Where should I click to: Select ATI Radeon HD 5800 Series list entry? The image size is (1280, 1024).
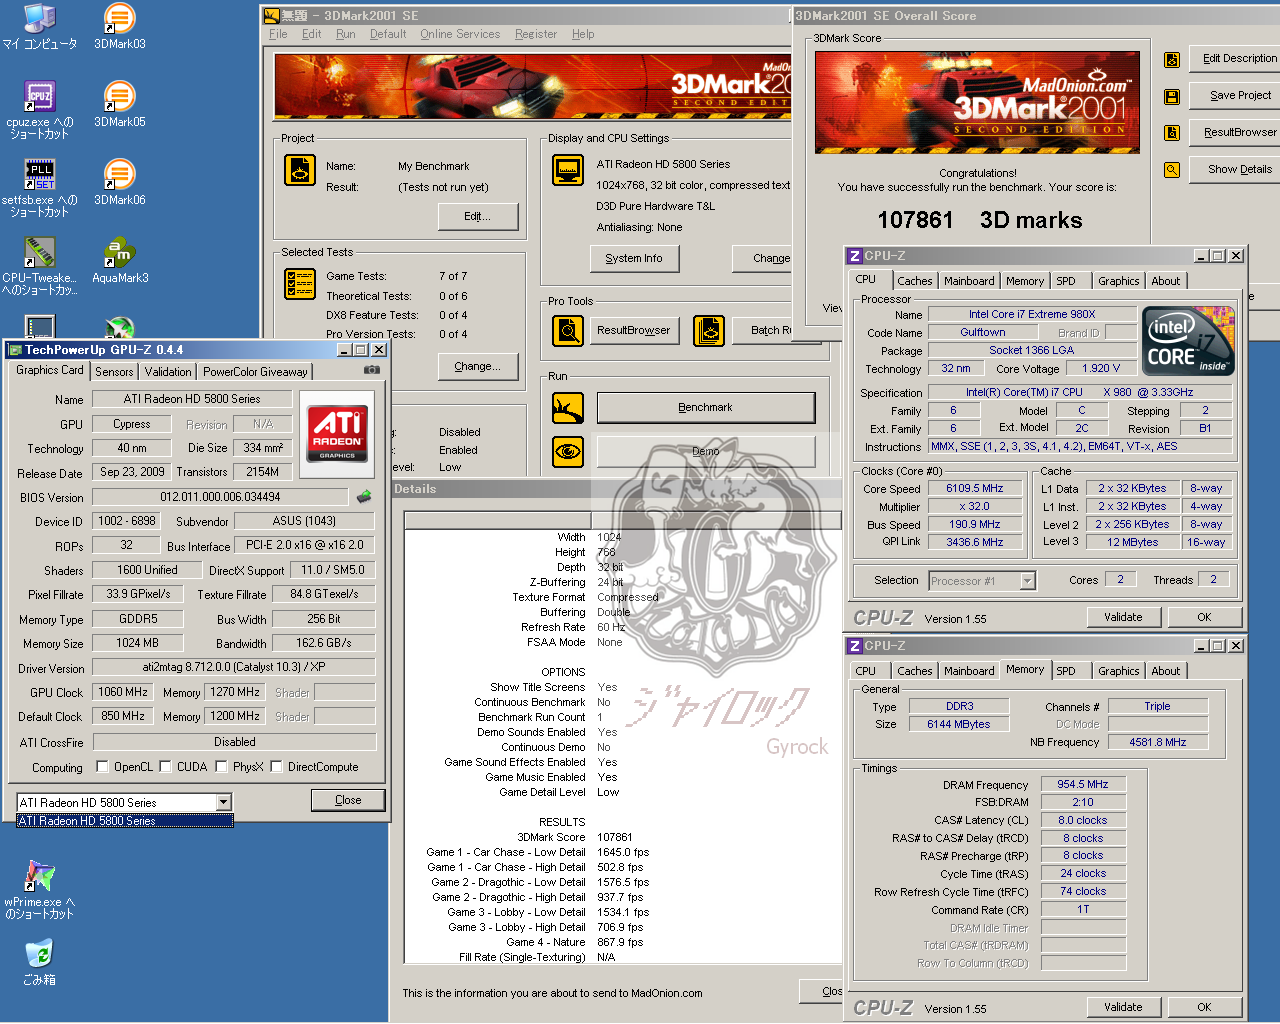[125, 821]
